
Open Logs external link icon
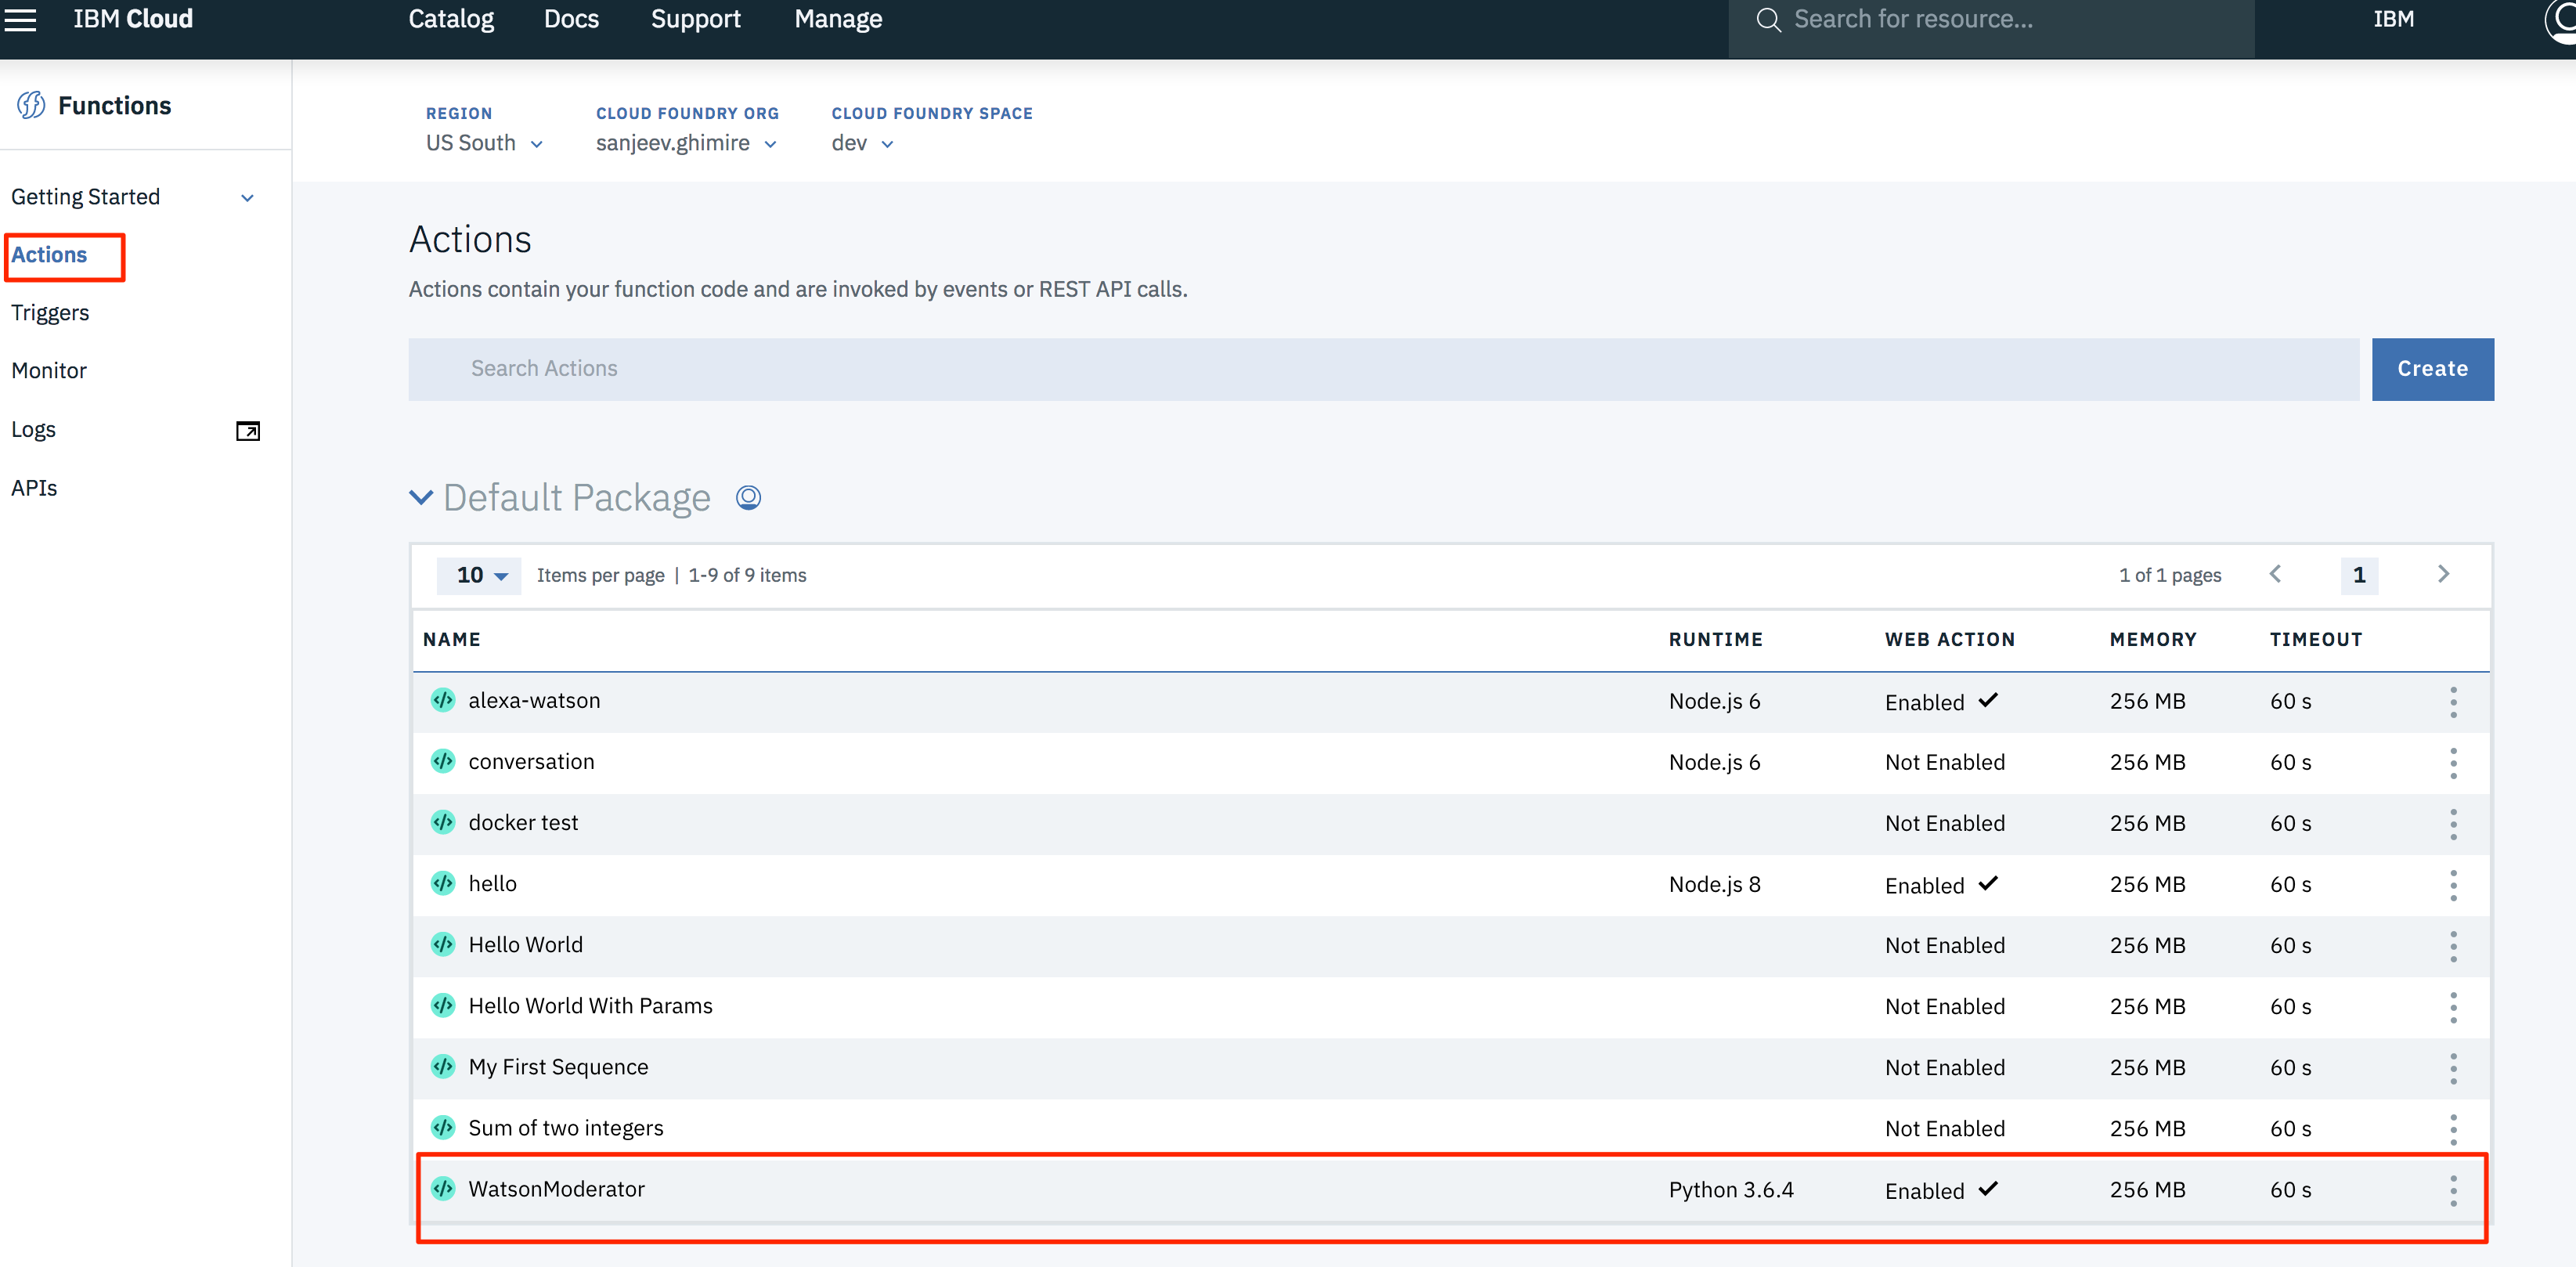tap(247, 431)
